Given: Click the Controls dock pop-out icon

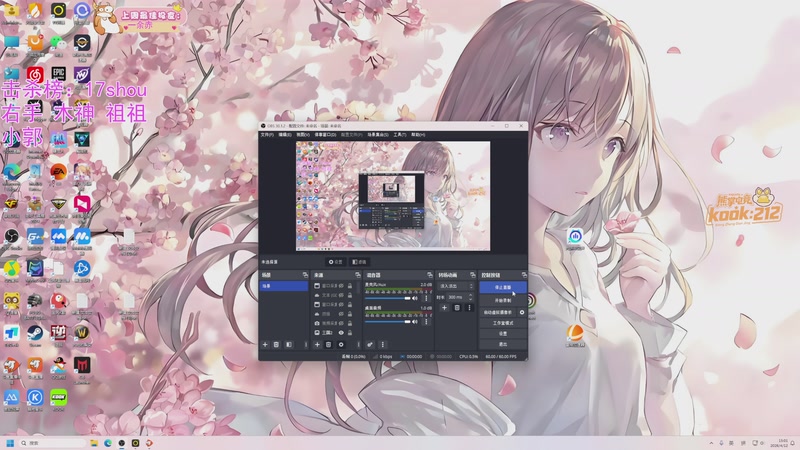Looking at the screenshot, I should [x=524, y=275].
